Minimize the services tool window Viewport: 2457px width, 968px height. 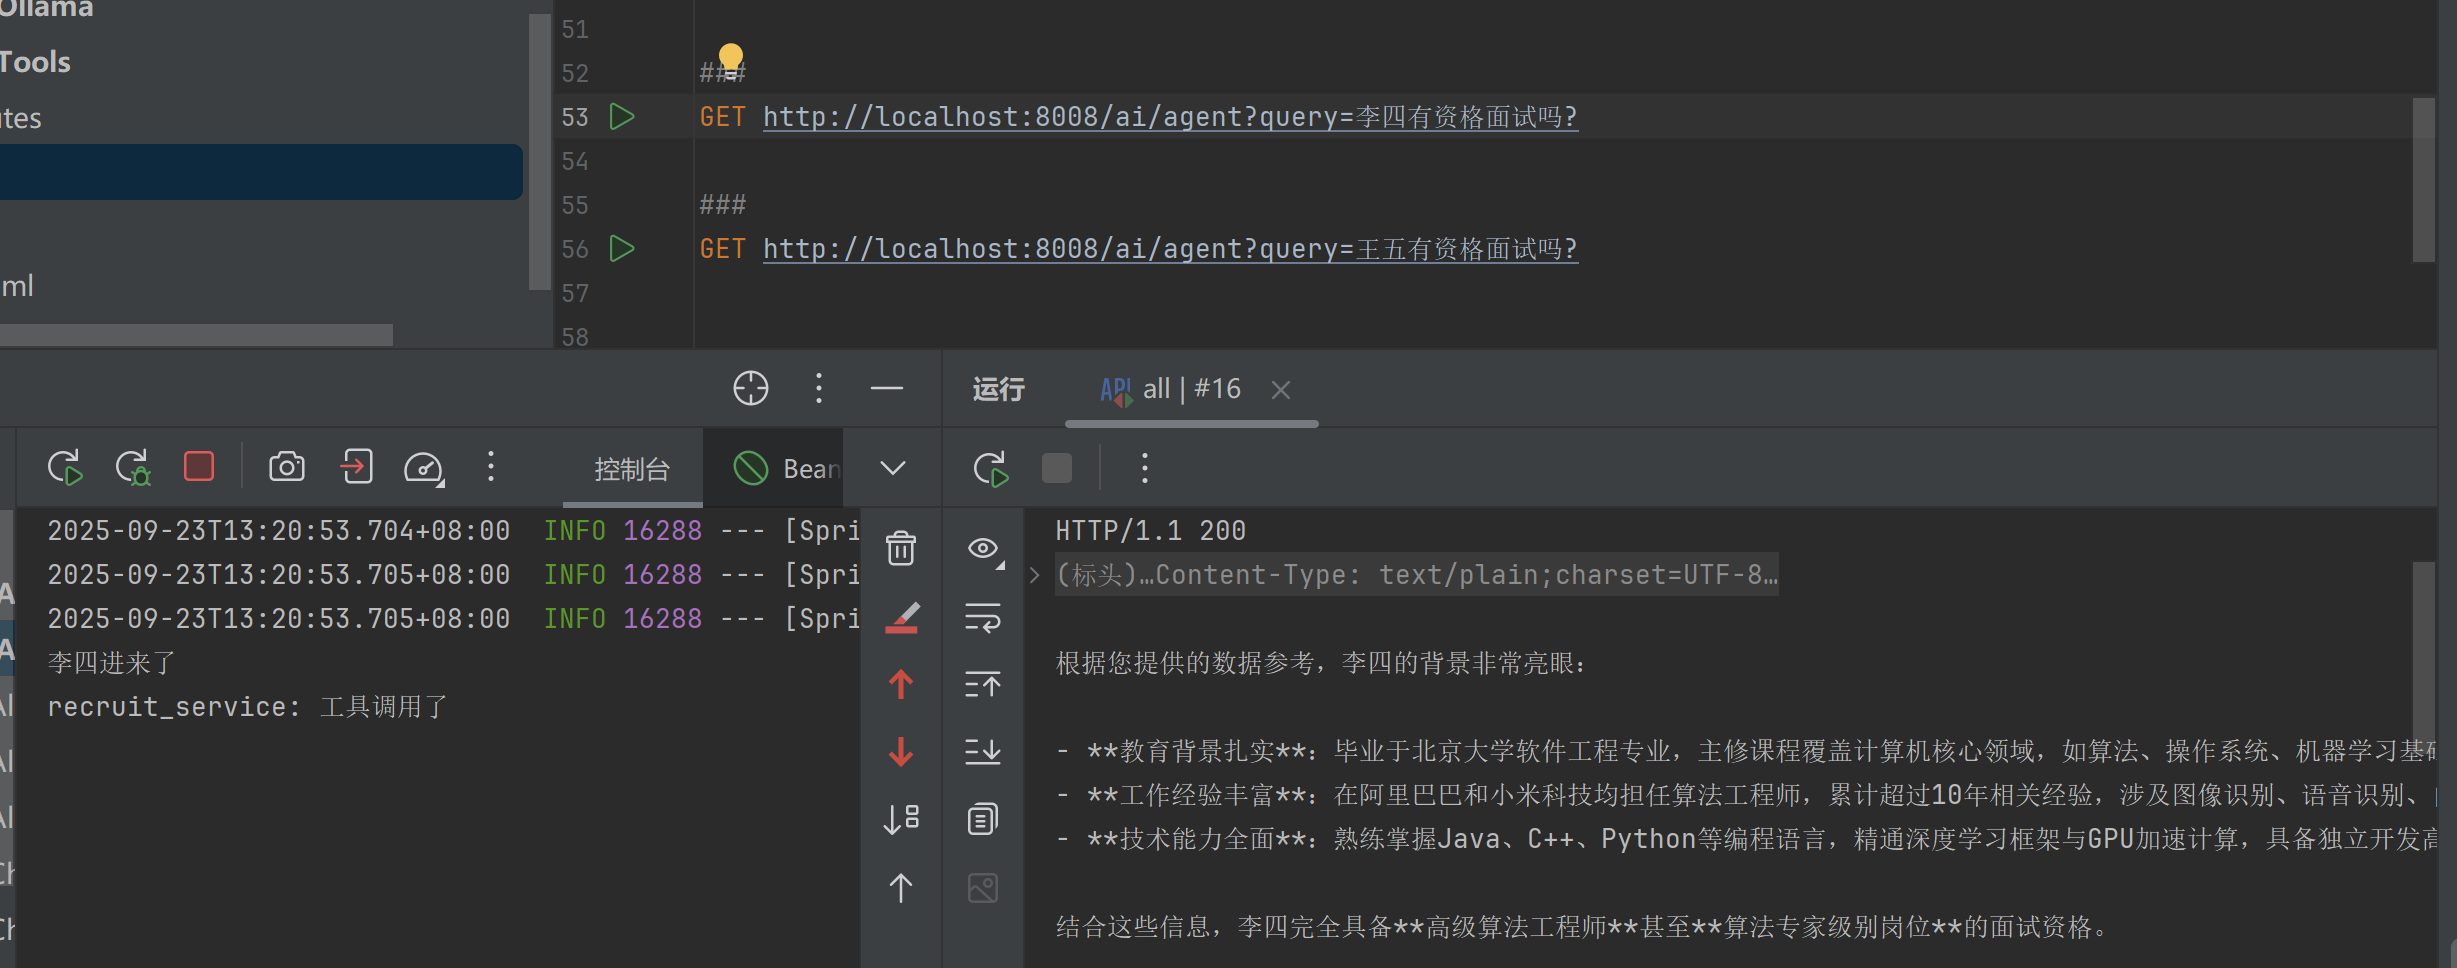tap(887, 388)
